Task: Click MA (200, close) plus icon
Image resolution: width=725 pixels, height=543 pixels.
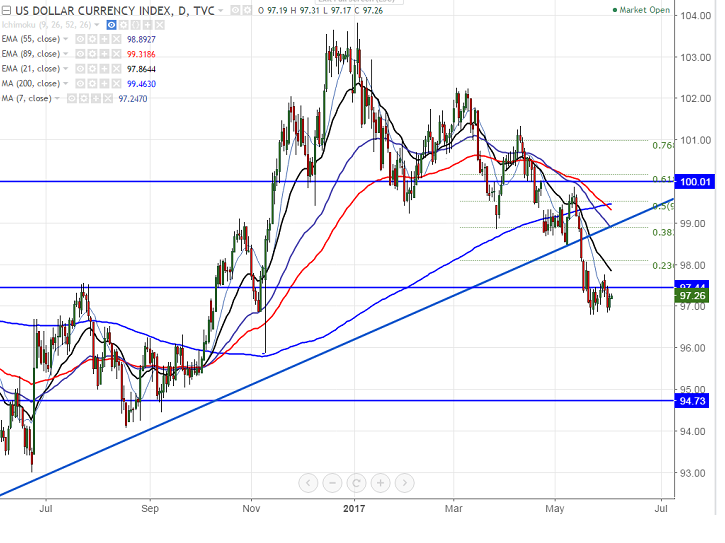Action: click(x=104, y=84)
